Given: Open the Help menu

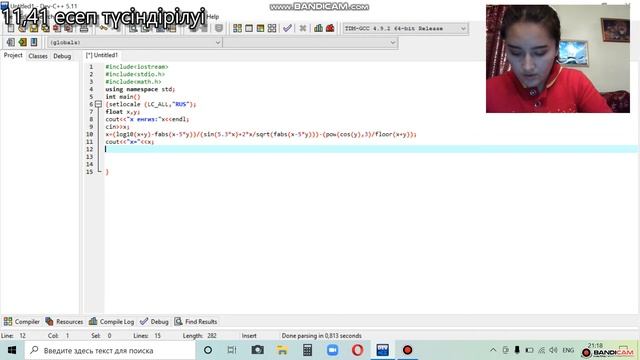Looking at the screenshot, I should pyautogui.click(x=213, y=17).
